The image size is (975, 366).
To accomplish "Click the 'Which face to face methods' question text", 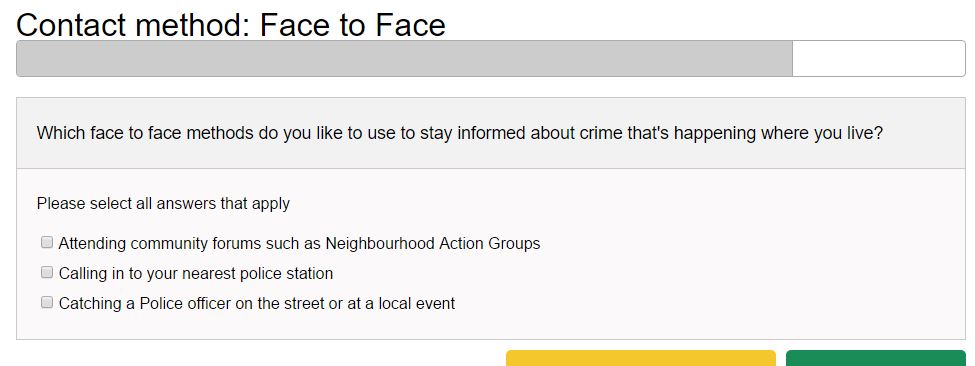I will pos(460,133).
